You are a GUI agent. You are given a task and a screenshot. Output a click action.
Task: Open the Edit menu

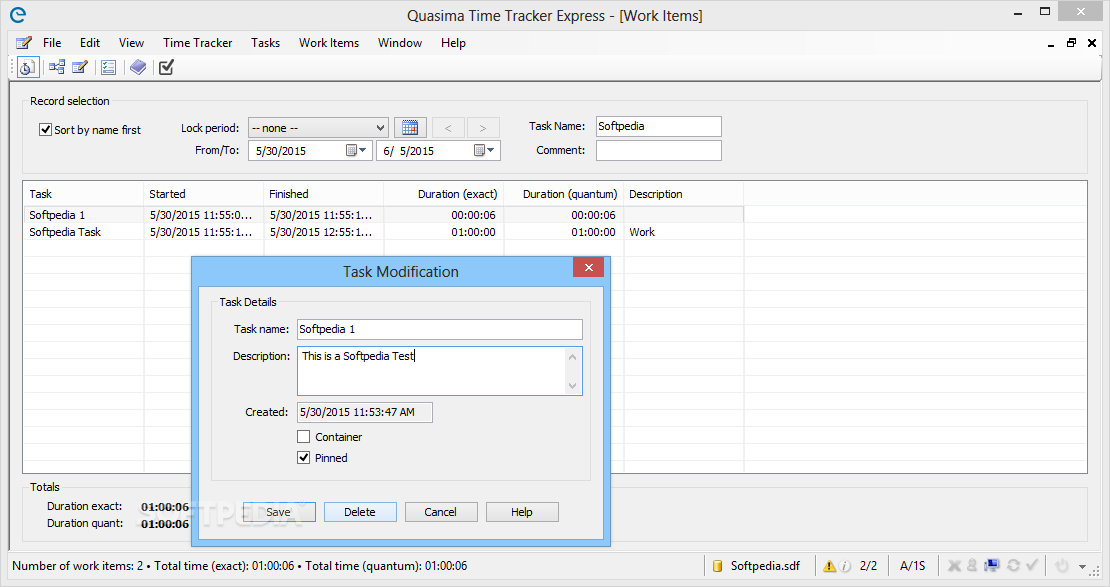pos(90,42)
